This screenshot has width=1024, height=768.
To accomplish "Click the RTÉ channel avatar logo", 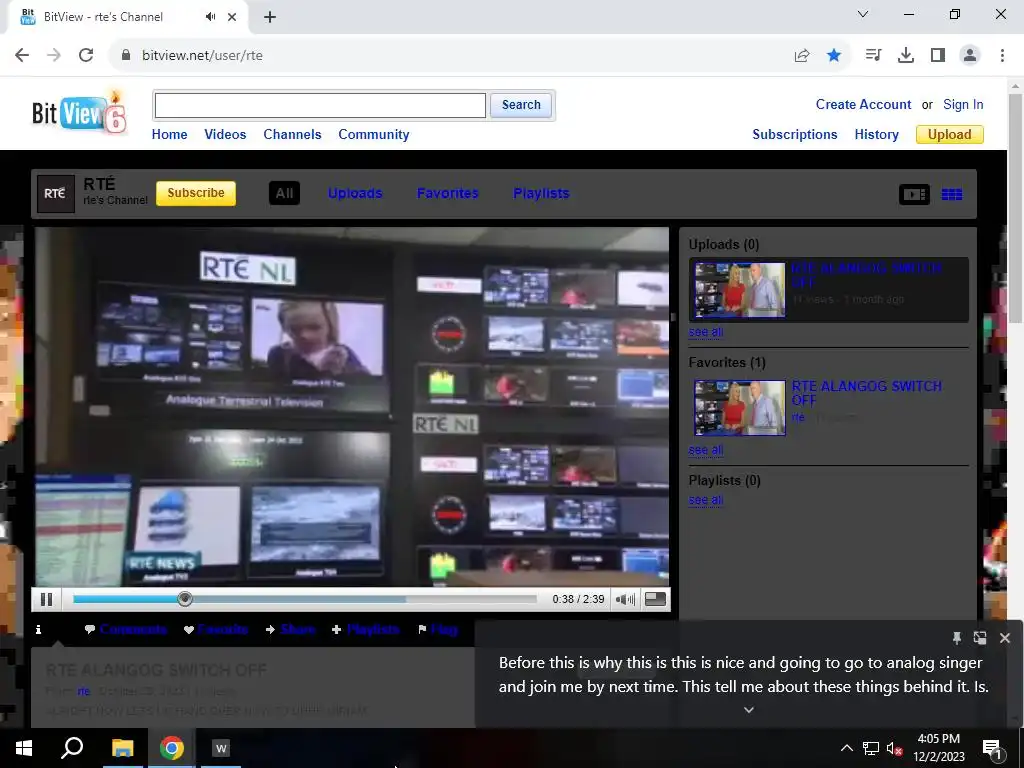I will tap(56, 193).
